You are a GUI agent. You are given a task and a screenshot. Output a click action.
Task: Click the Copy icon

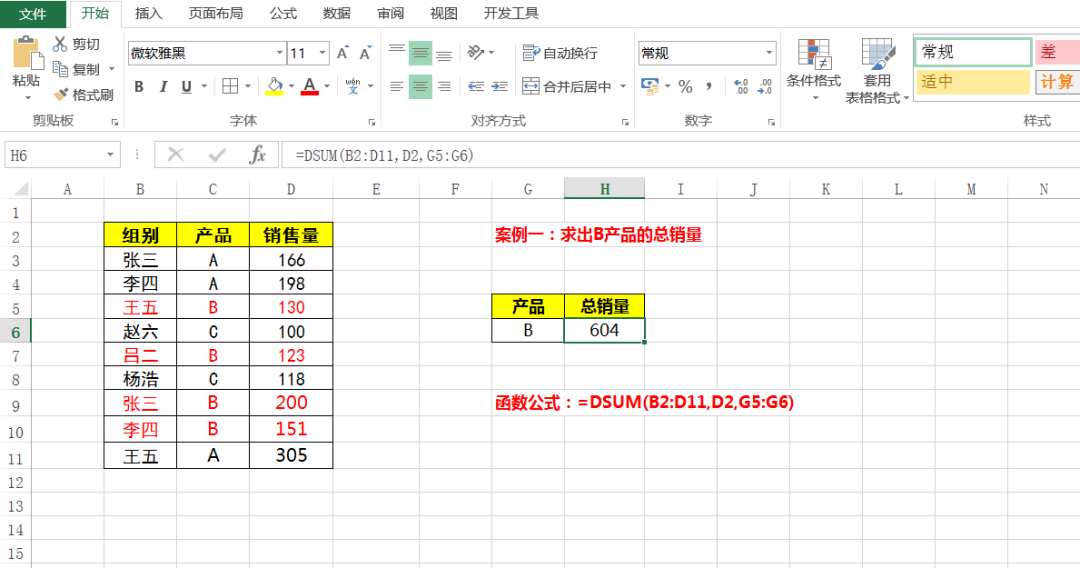[x=61, y=69]
